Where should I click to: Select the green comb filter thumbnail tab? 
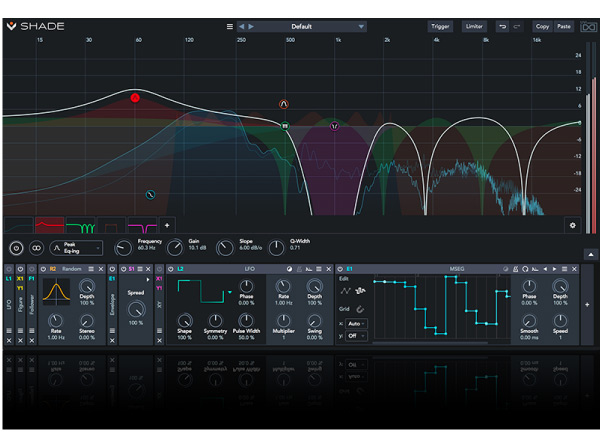point(80,225)
